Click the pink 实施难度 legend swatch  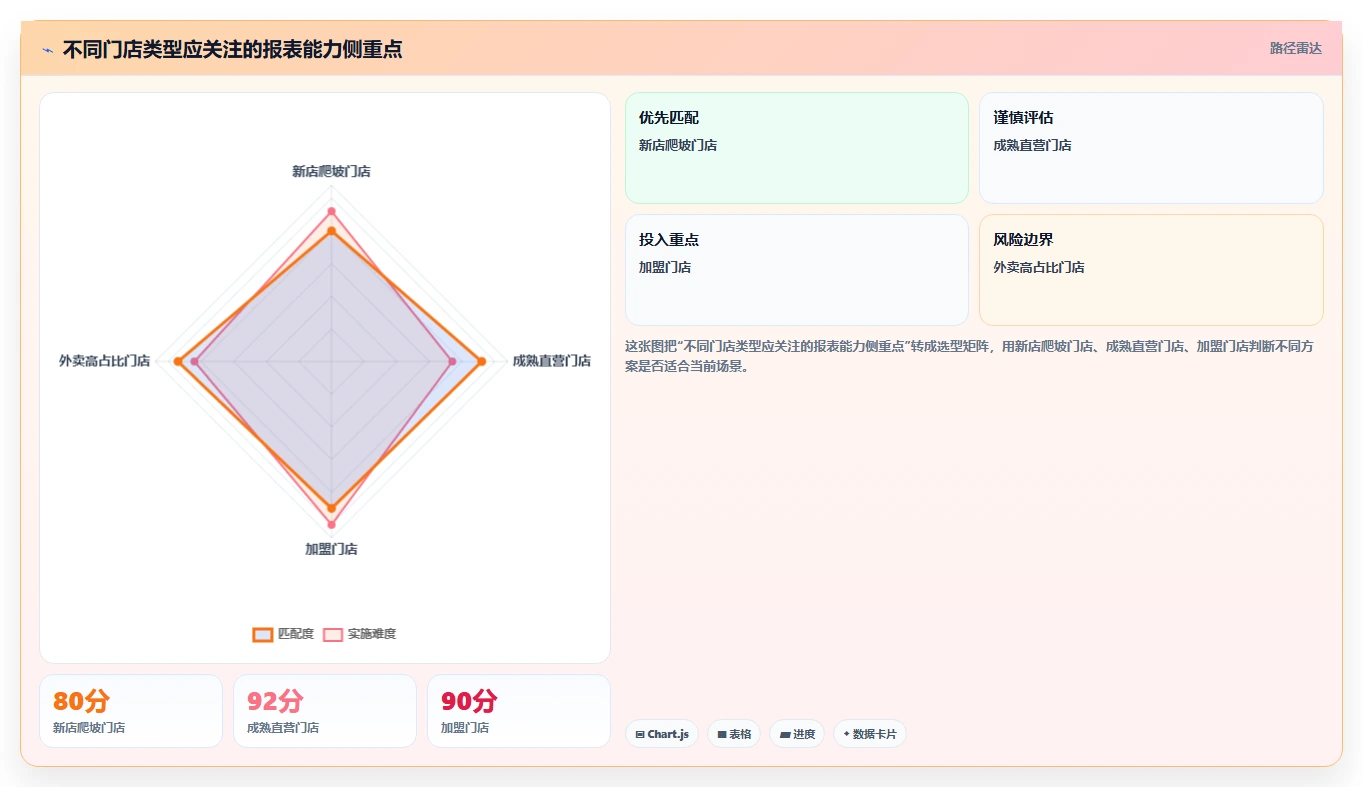click(333, 634)
